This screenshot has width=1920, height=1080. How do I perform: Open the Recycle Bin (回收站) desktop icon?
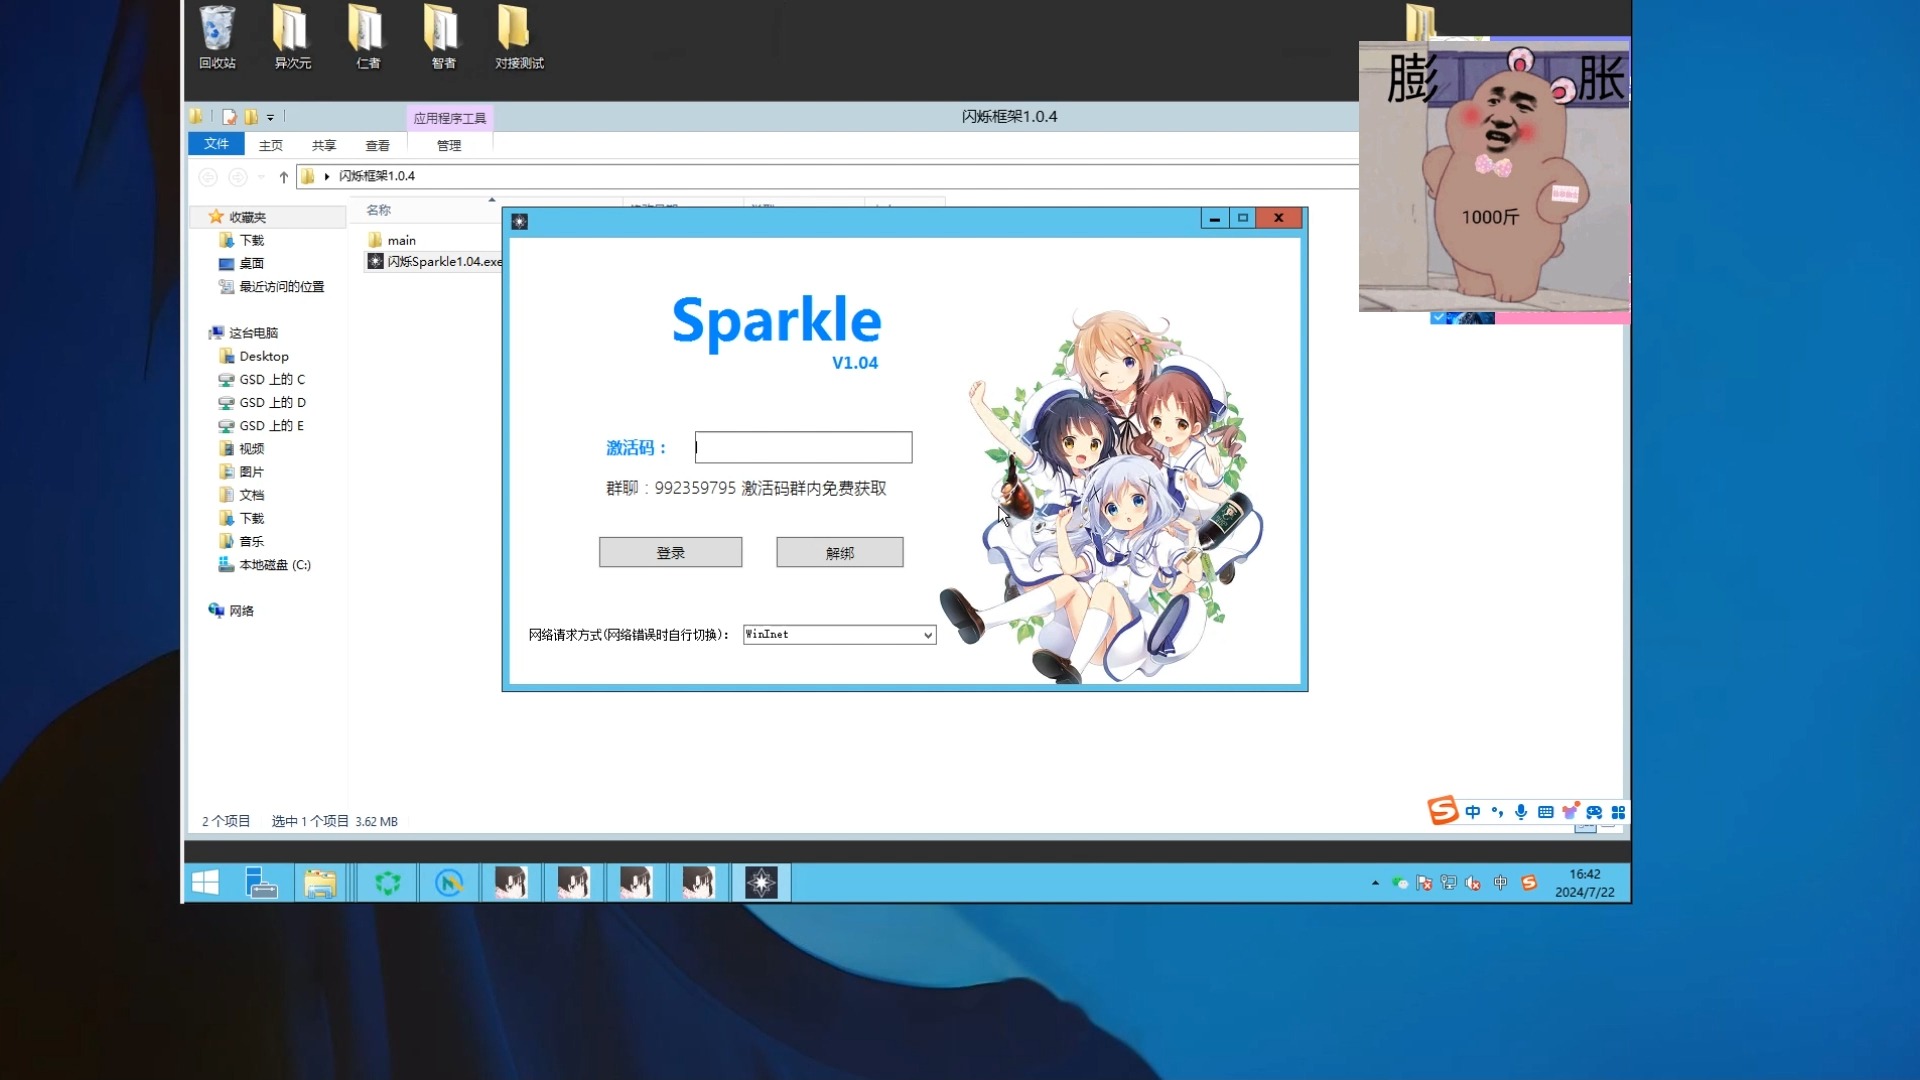217,38
